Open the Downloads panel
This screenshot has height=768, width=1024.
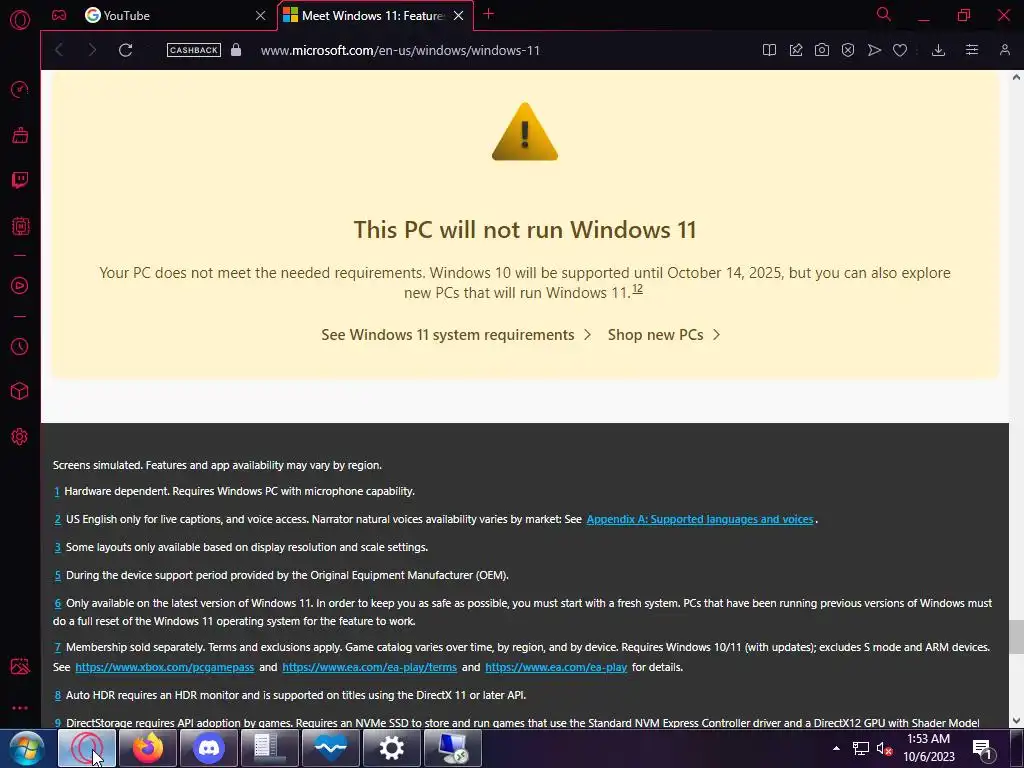coord(938,50)
